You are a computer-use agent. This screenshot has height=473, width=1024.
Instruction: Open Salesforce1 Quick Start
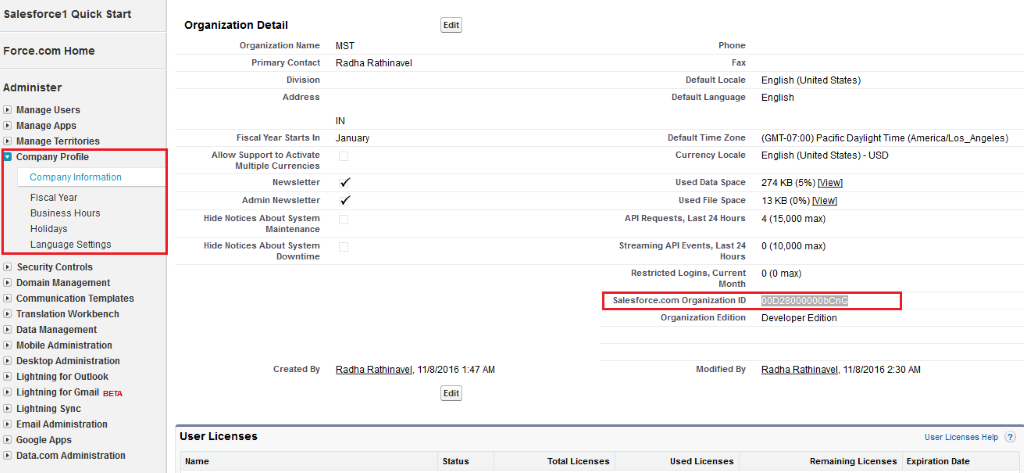(67, 14)
